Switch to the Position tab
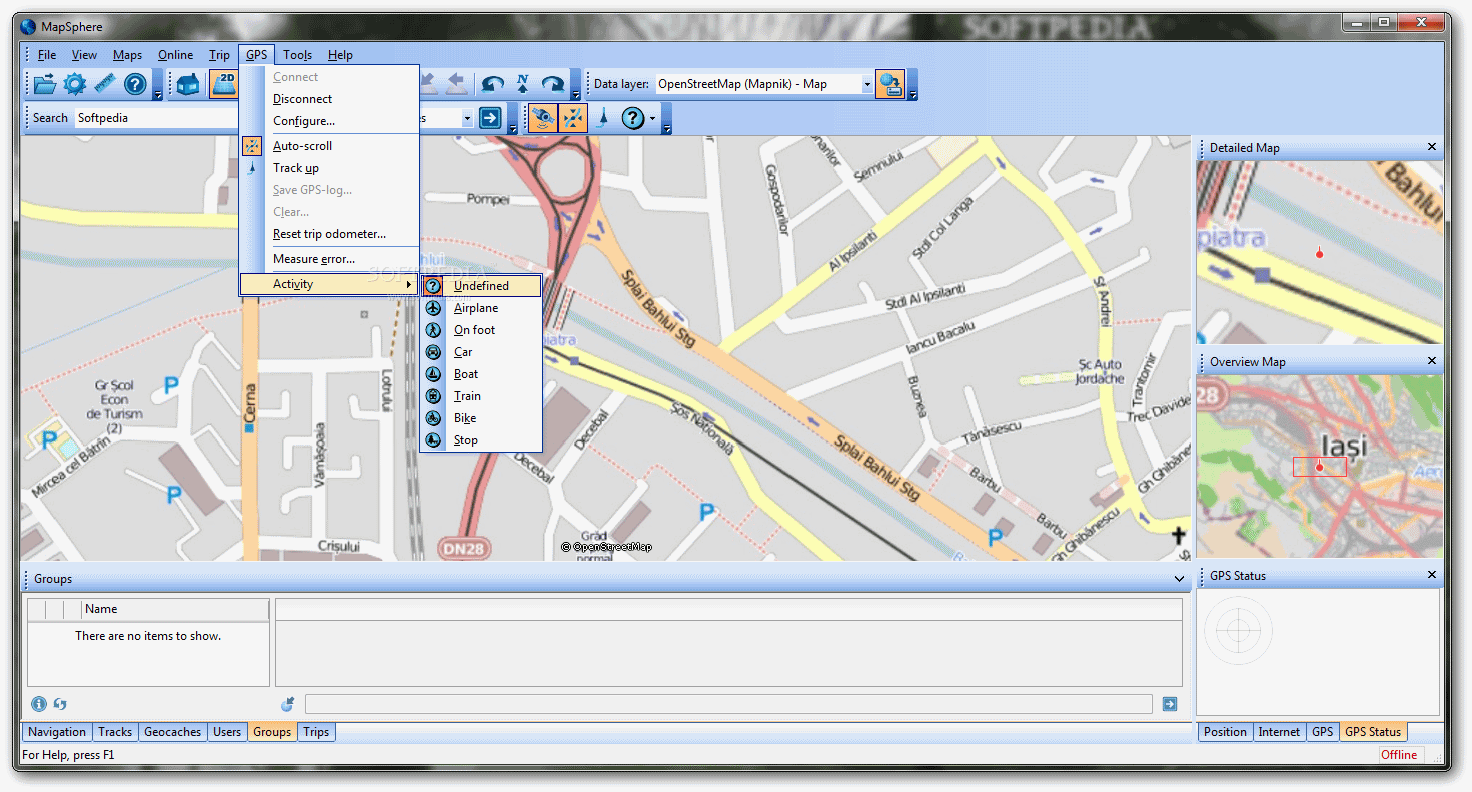 click(x=1225, y=732)
